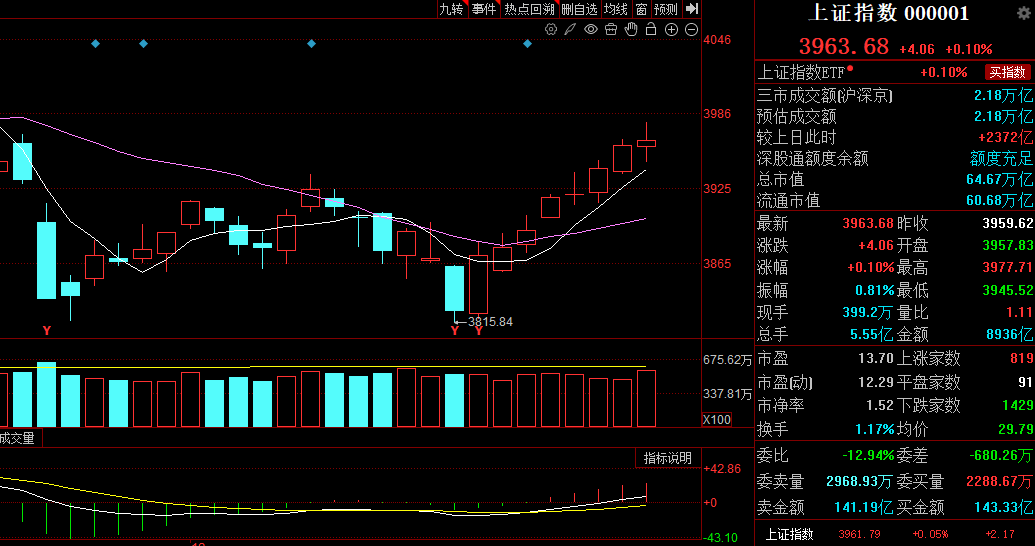
Task: Toggle the eye visibility icon
Action: [x=591, y=30]
